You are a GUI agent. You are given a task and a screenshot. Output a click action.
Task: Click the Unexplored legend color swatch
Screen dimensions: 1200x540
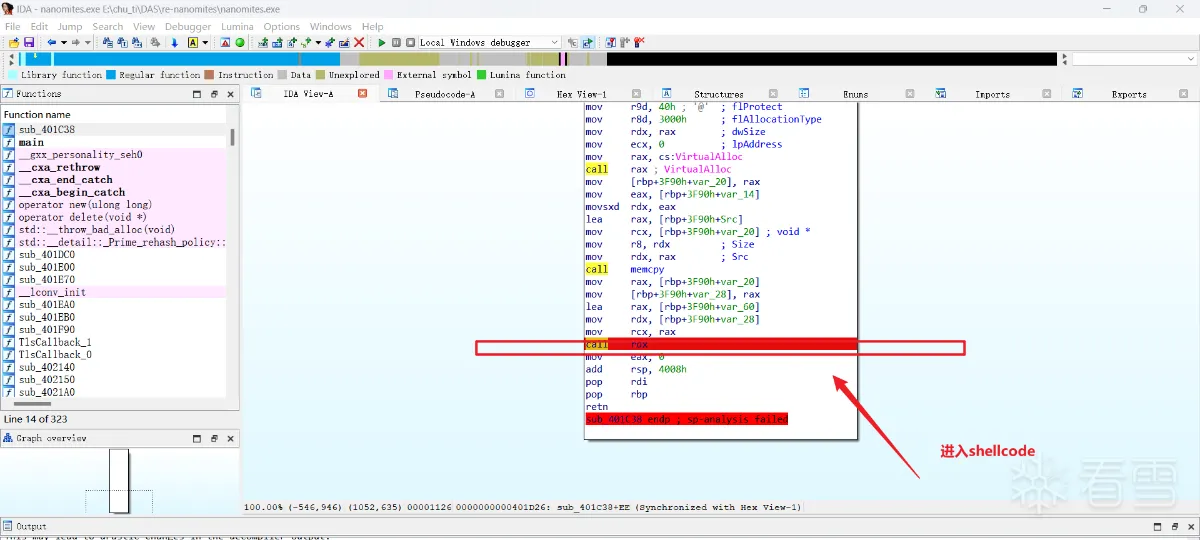click(x=321, y=75)
